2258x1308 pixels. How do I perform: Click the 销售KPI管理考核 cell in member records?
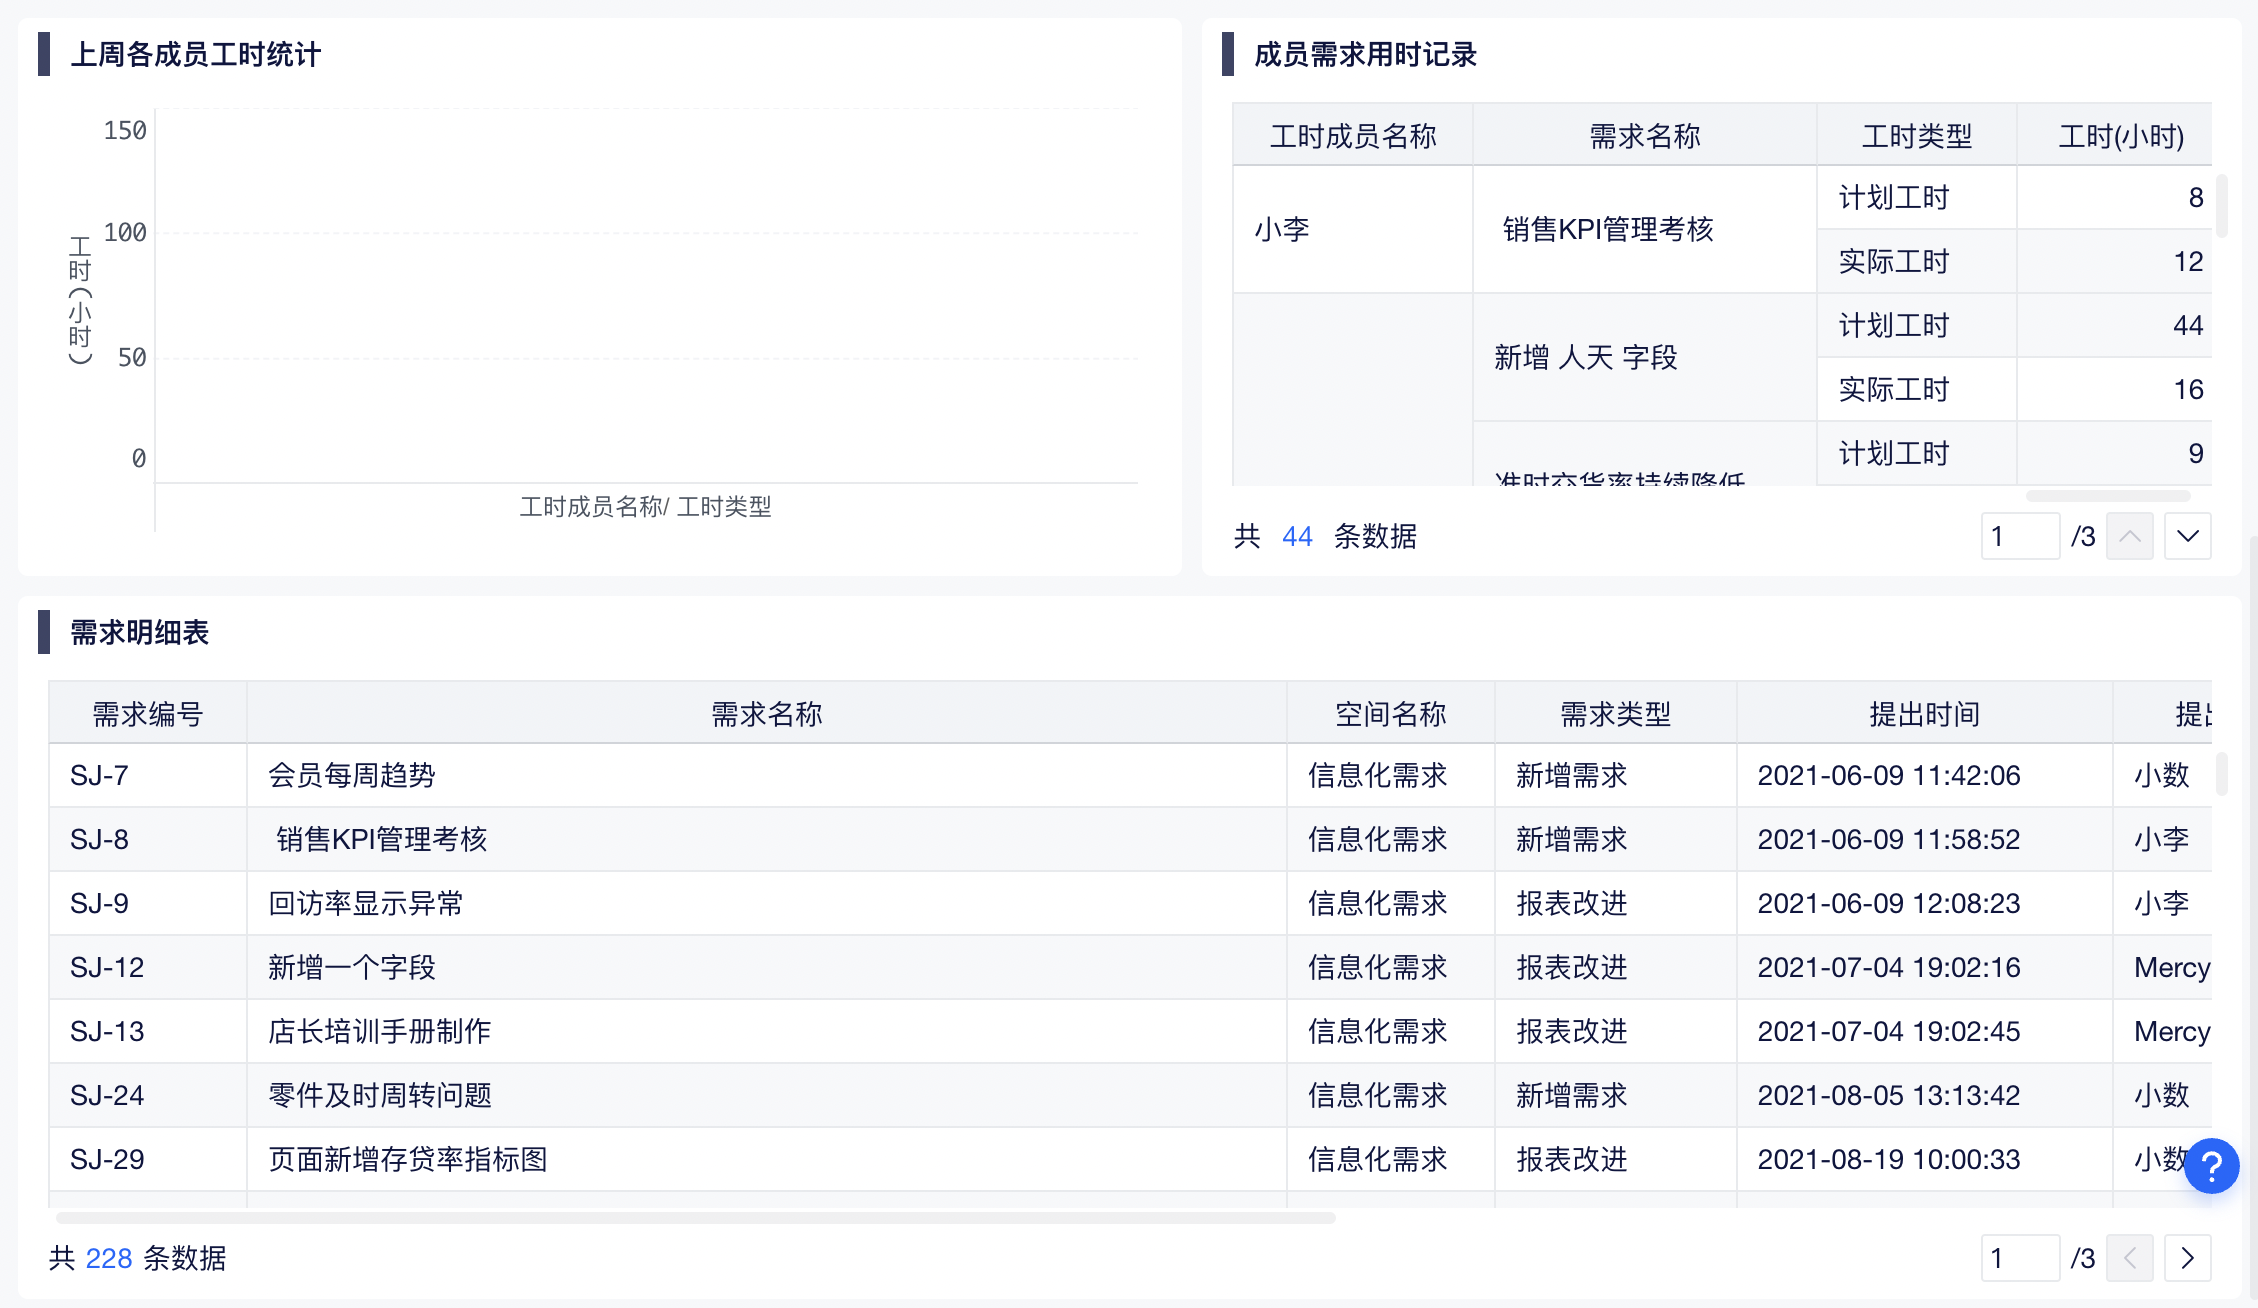tap(1607, 230)
